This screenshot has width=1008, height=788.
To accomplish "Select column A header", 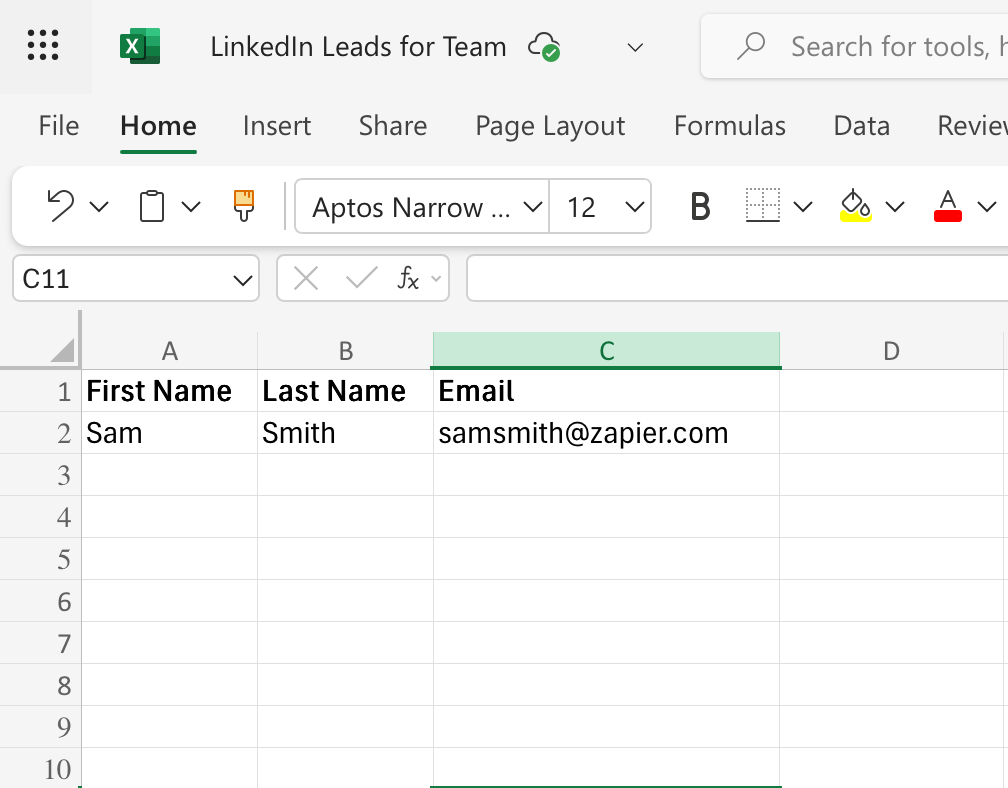I will point(169,351).
